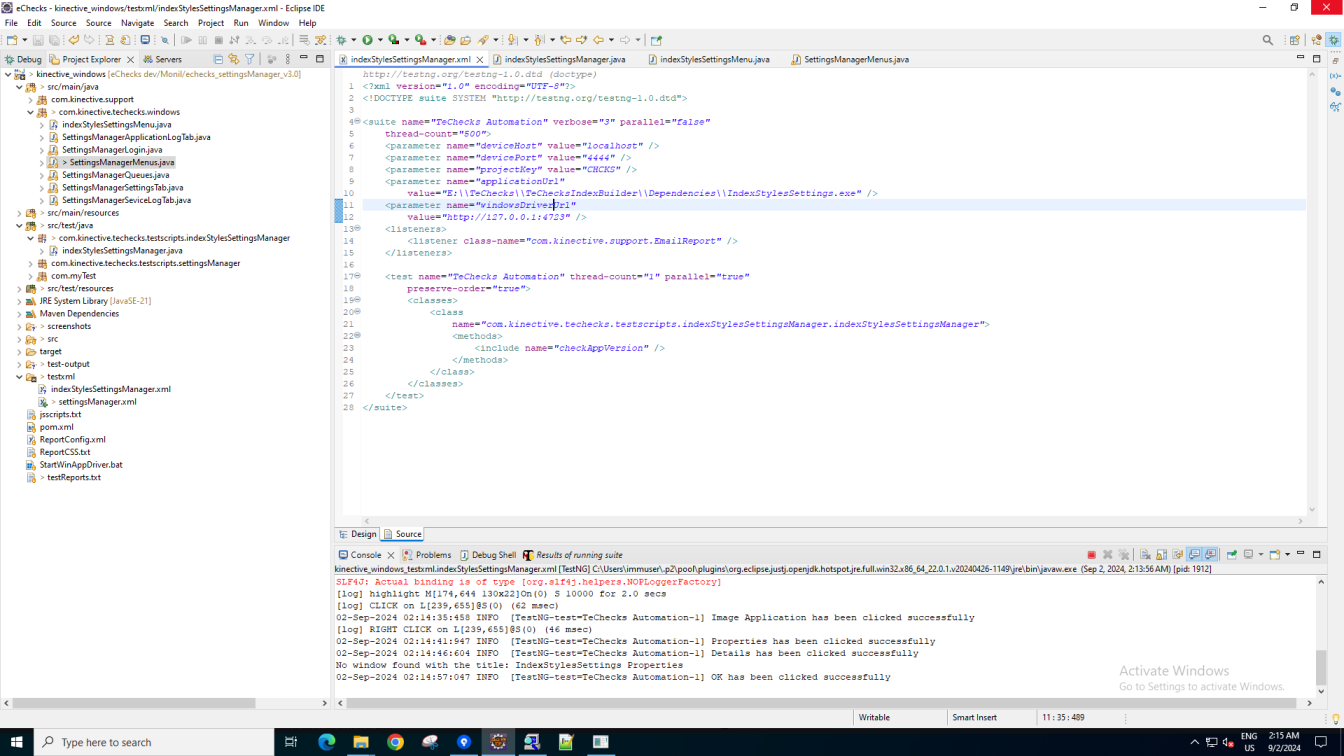Toggle show console when standard output changes
This screenshot has height=756, width=1344.
(1194, 555)
